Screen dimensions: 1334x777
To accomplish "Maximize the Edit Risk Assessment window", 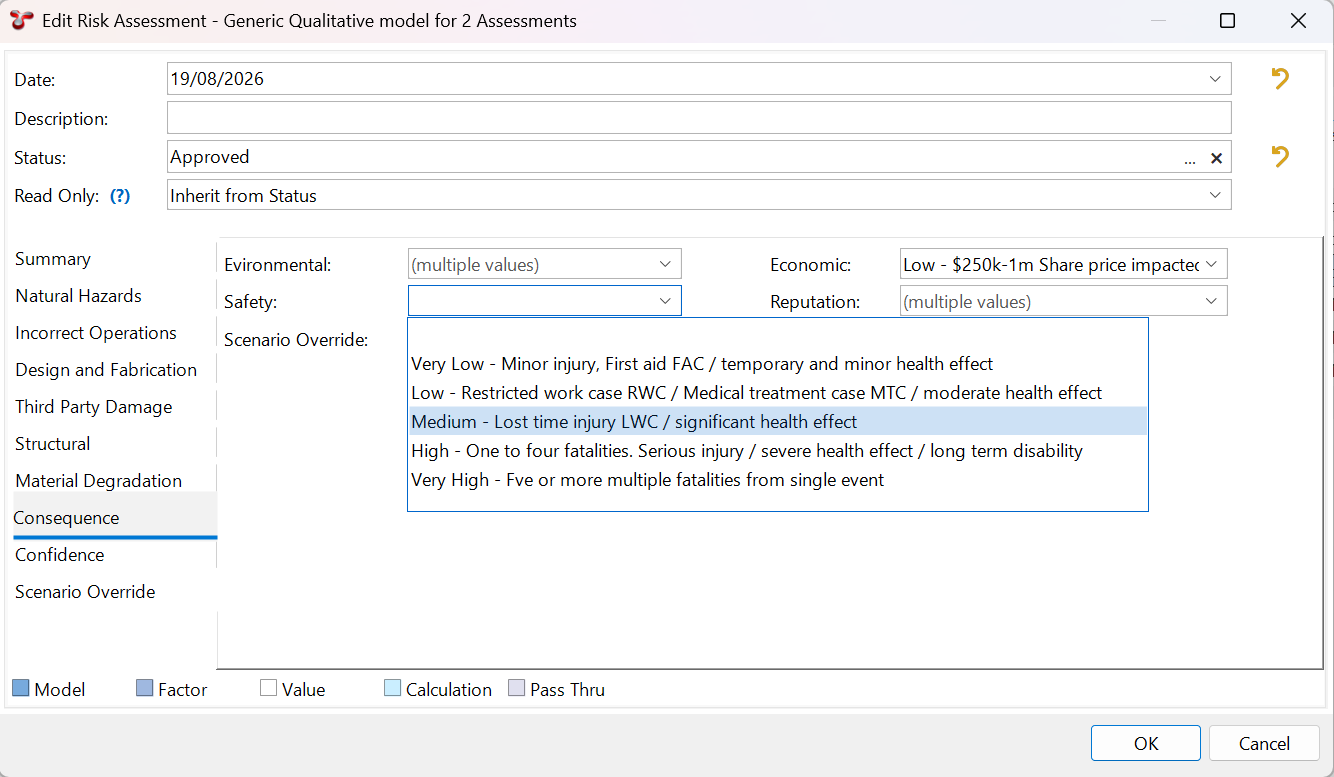I will click(1227, 21).
